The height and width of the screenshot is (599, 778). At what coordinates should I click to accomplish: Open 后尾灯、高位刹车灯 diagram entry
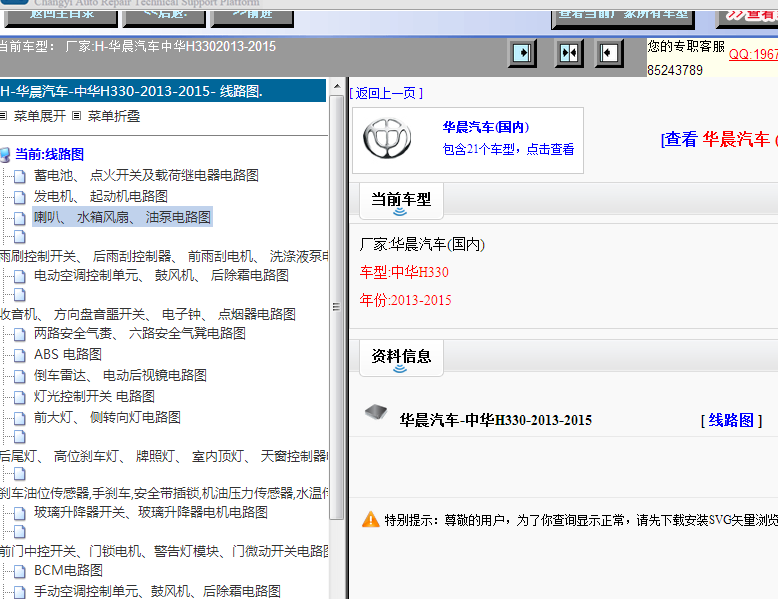click(x=164, y=456)
